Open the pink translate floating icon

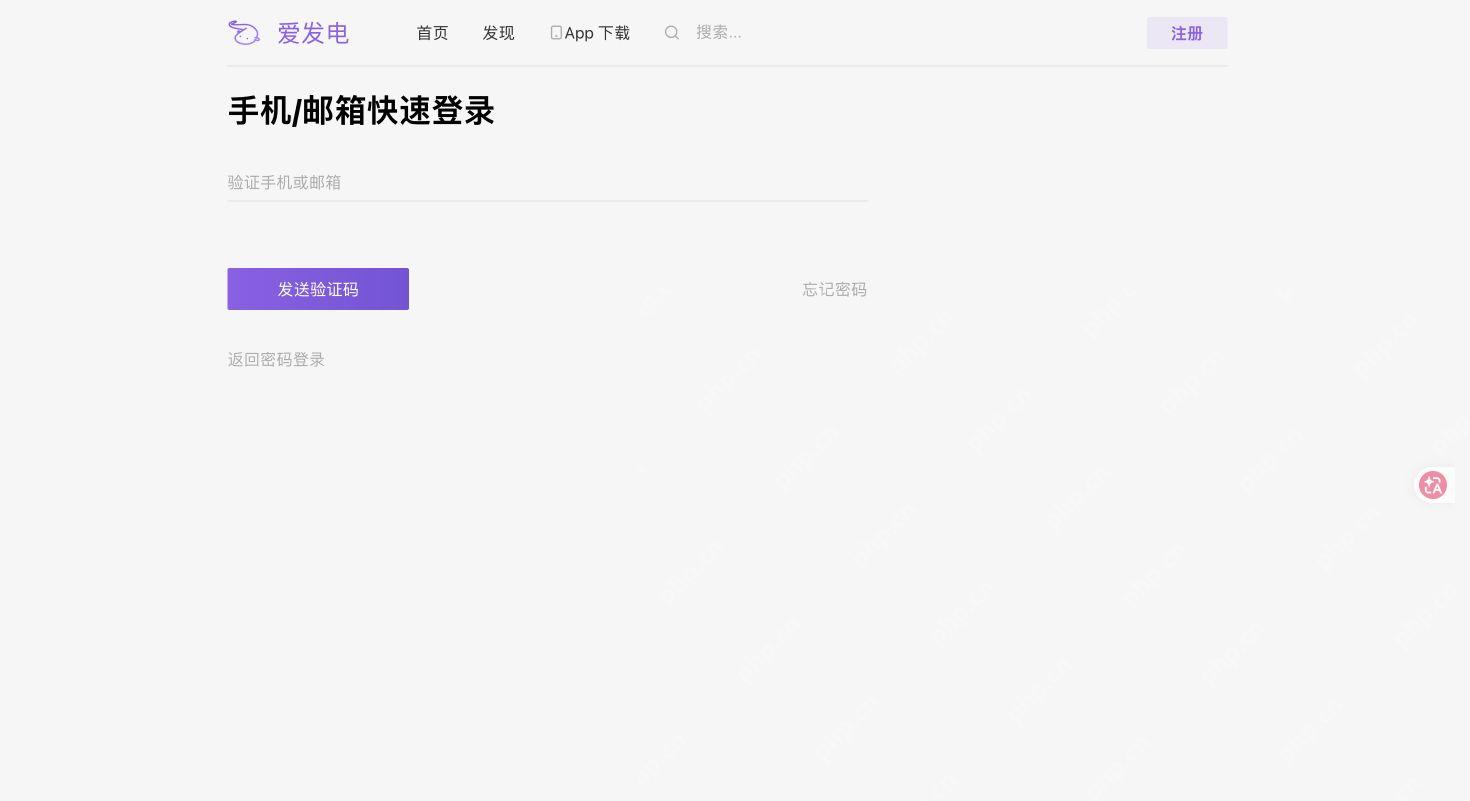(x=1433, y=485)
